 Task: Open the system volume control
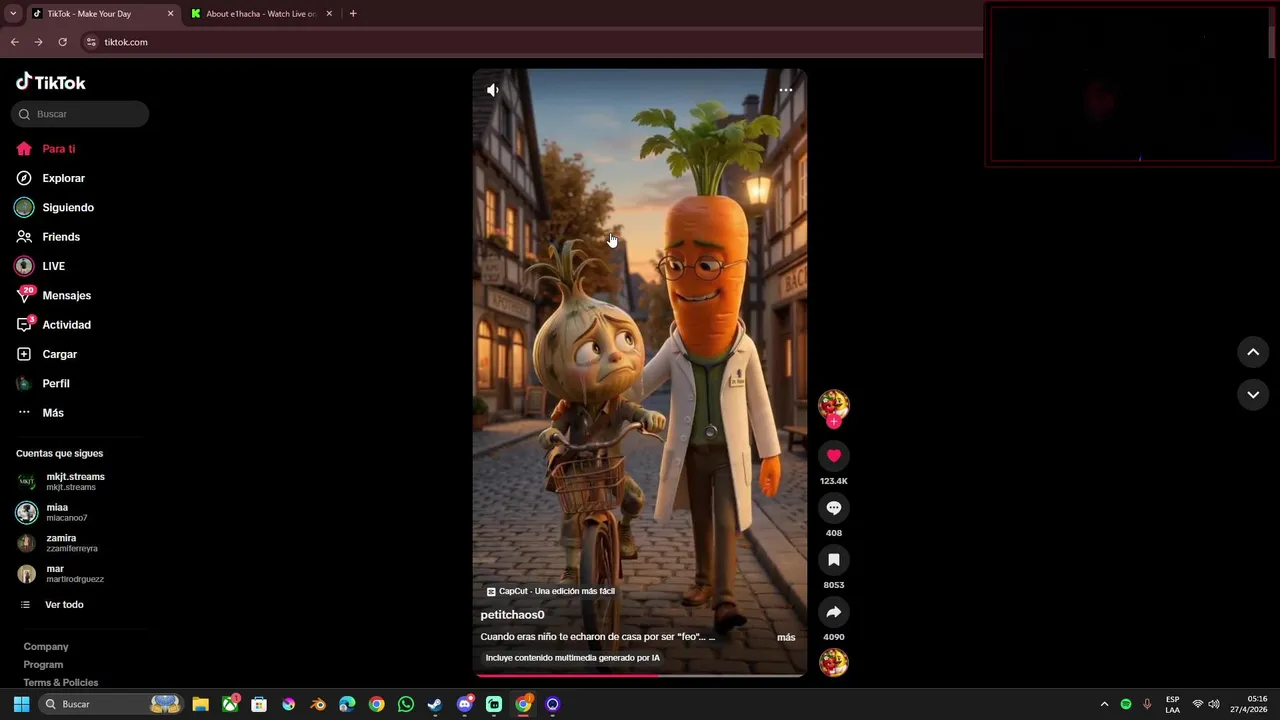coord(1214,704)
